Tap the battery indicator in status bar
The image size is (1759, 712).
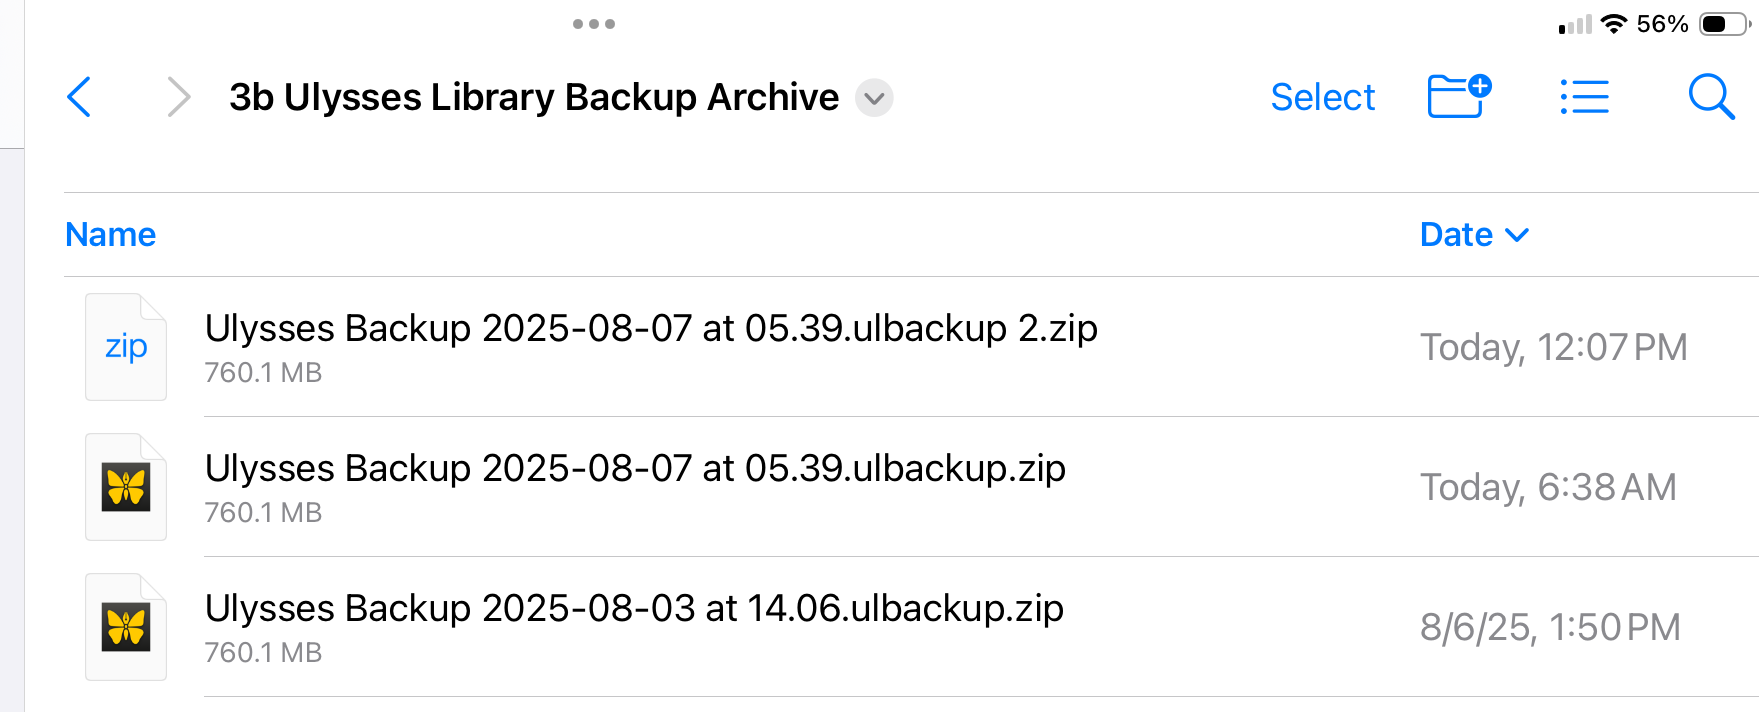click(1726, 24)
